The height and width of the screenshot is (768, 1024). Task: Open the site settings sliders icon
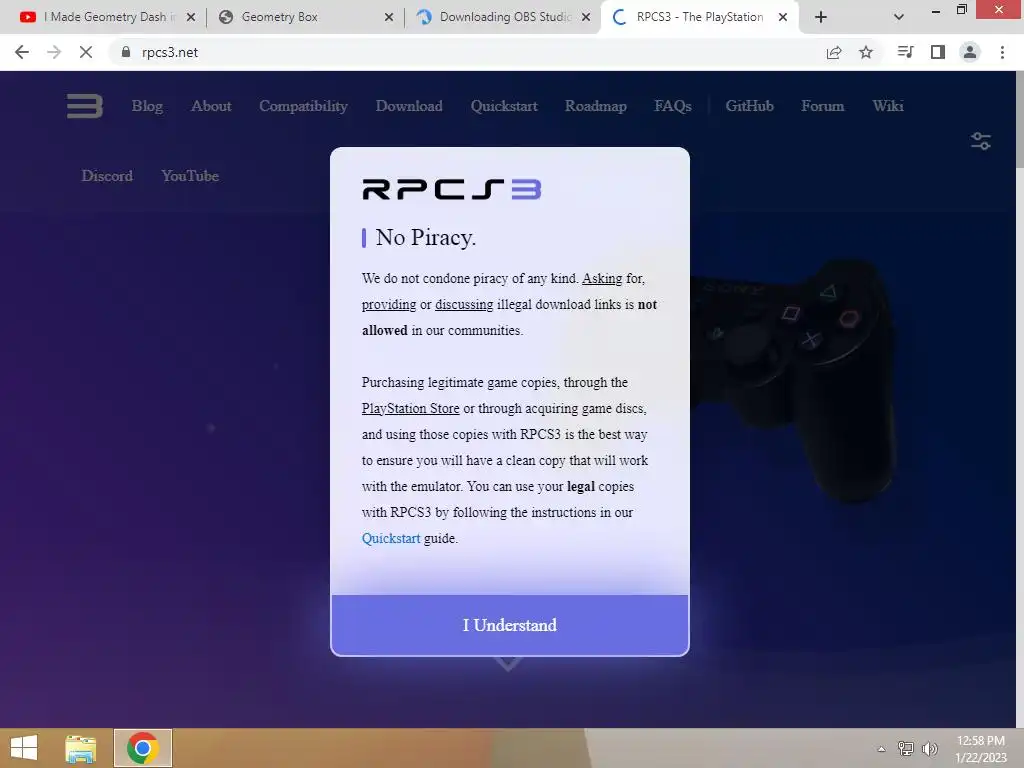980,140
